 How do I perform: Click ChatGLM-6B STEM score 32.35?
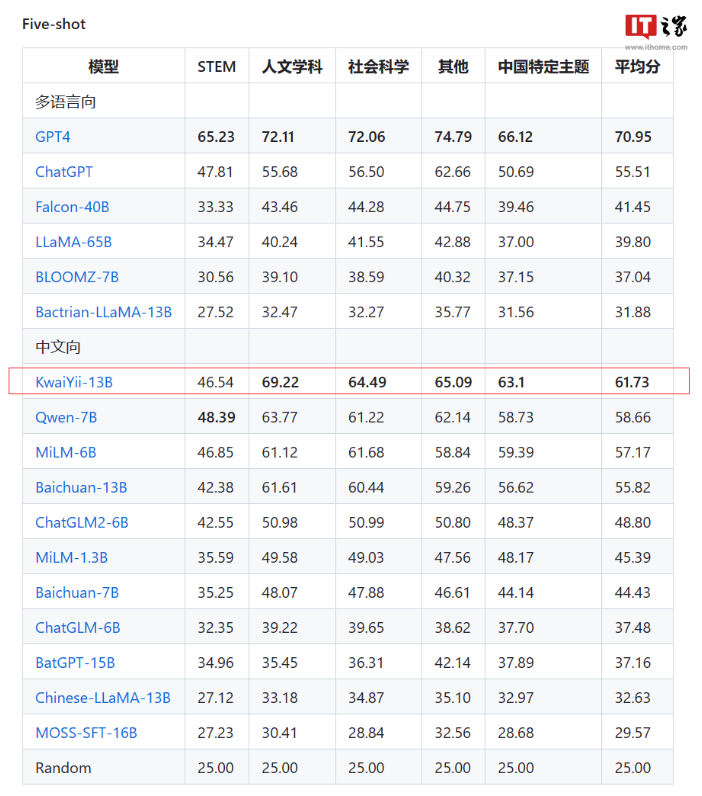[216, 627]
